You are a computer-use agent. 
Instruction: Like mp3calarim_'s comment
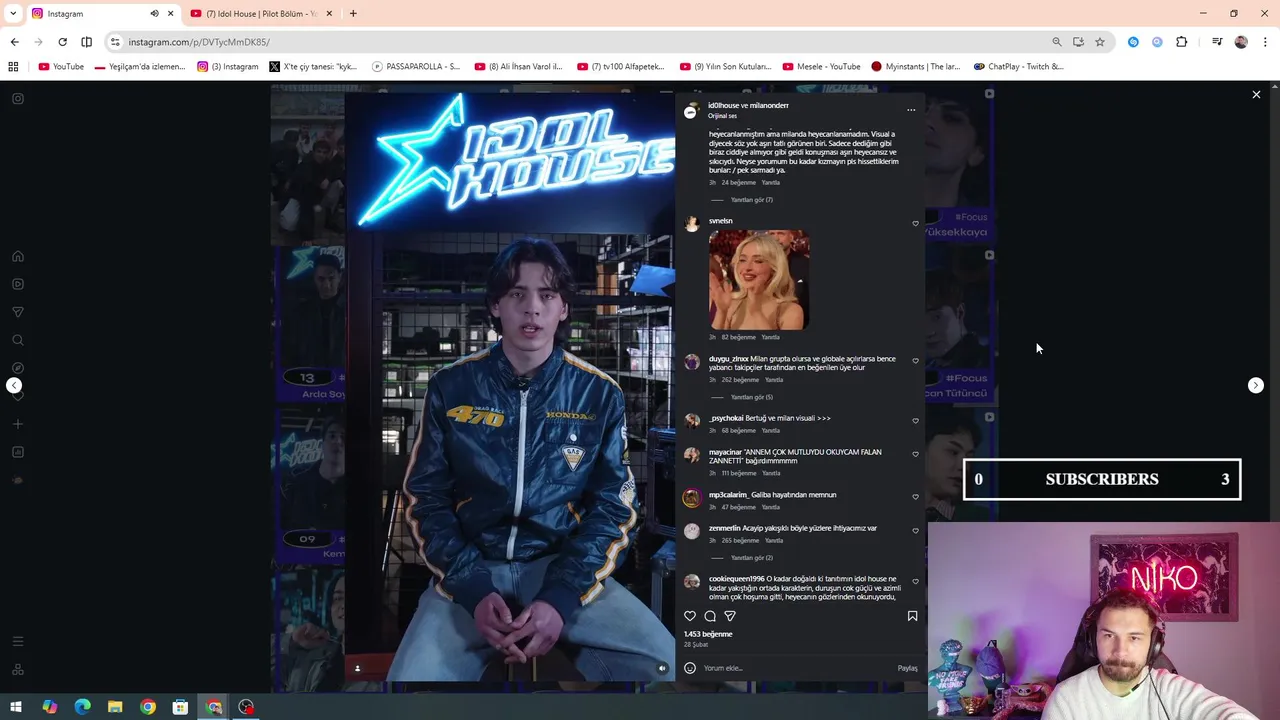(x=915, y=497)
